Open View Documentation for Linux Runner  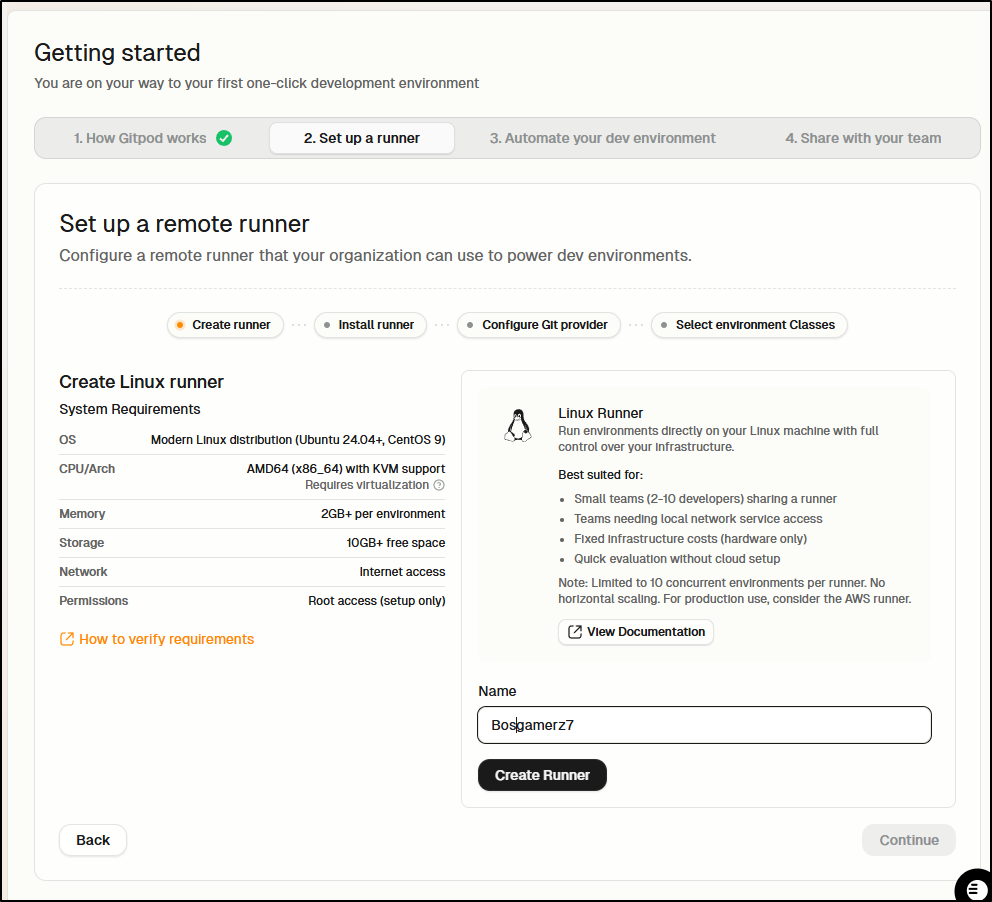[636, 632]
